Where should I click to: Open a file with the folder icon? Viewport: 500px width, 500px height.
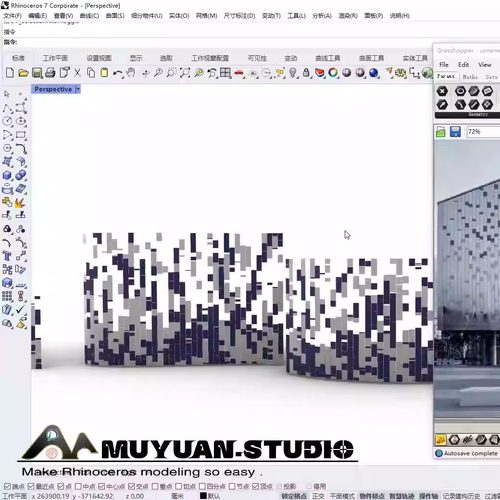pos(23,73)
